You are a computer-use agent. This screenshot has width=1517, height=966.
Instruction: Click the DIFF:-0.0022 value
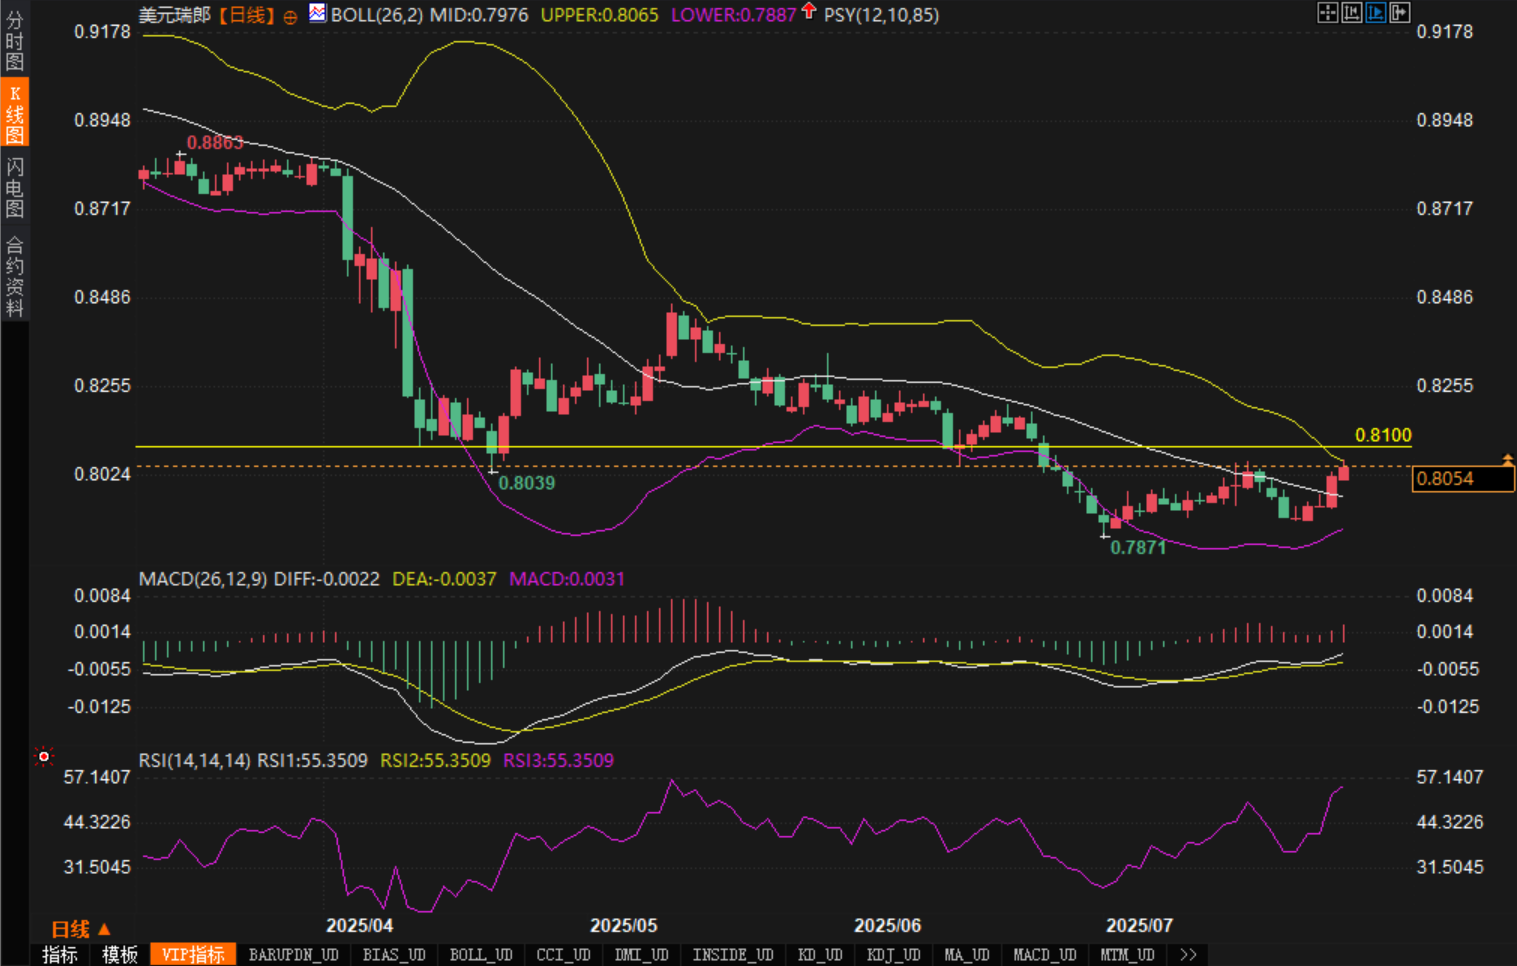pyautogui.click(x=327, y=579)
